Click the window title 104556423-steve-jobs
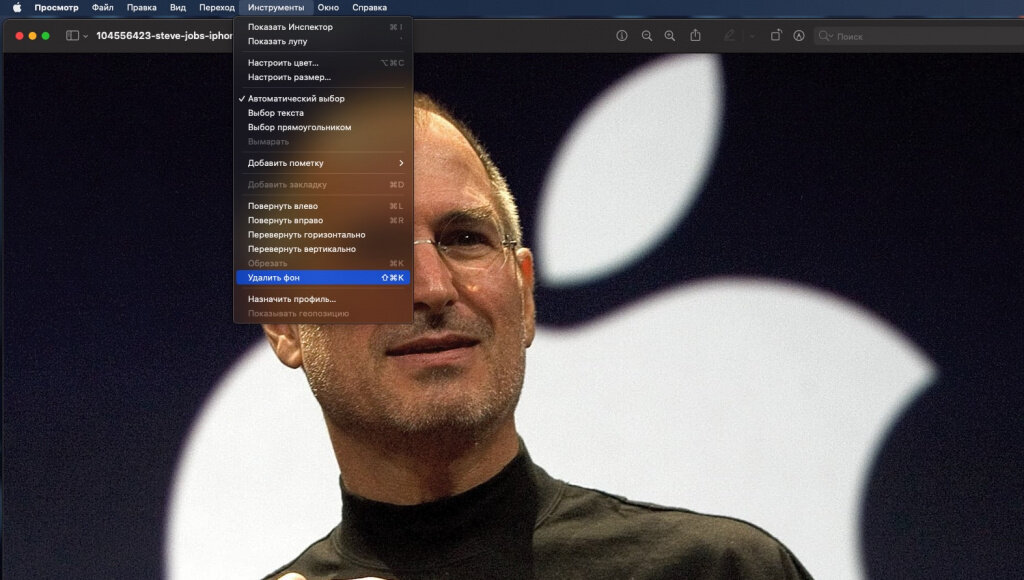Image resolution: width=1024 pixels, height=580 pixels. point(164,36)
